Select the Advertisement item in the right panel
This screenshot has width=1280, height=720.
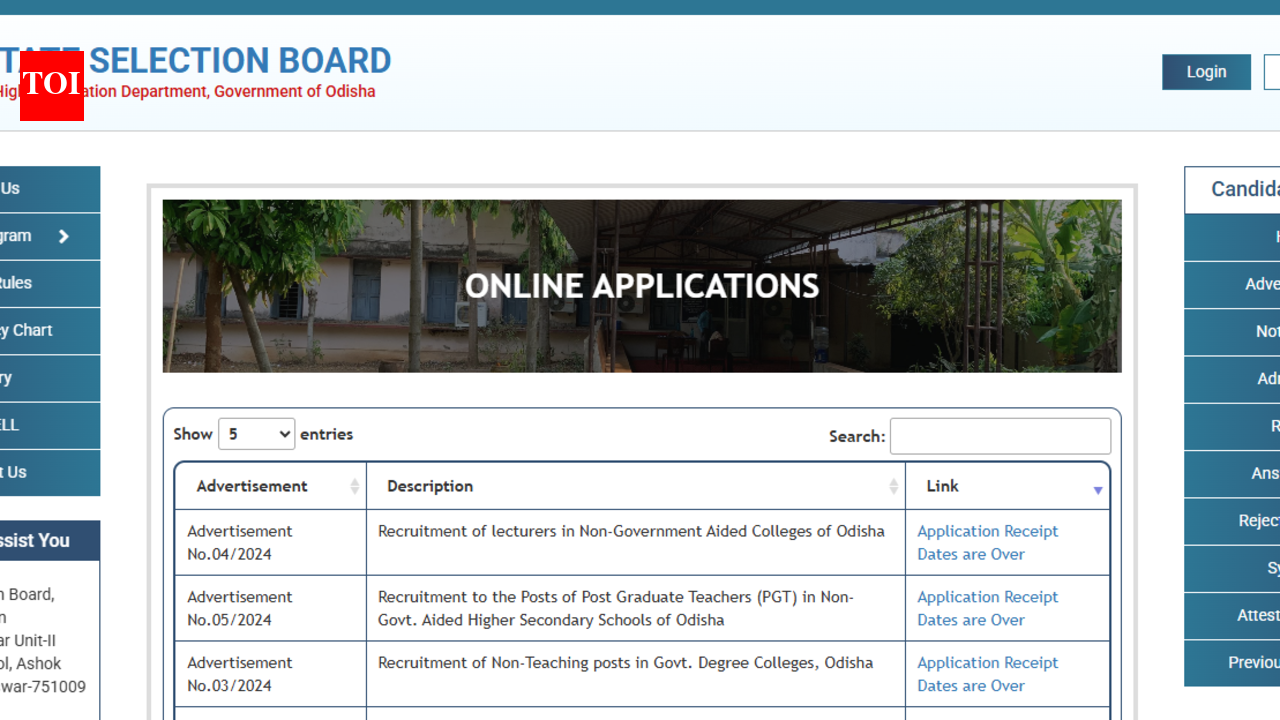[1250, 284]
